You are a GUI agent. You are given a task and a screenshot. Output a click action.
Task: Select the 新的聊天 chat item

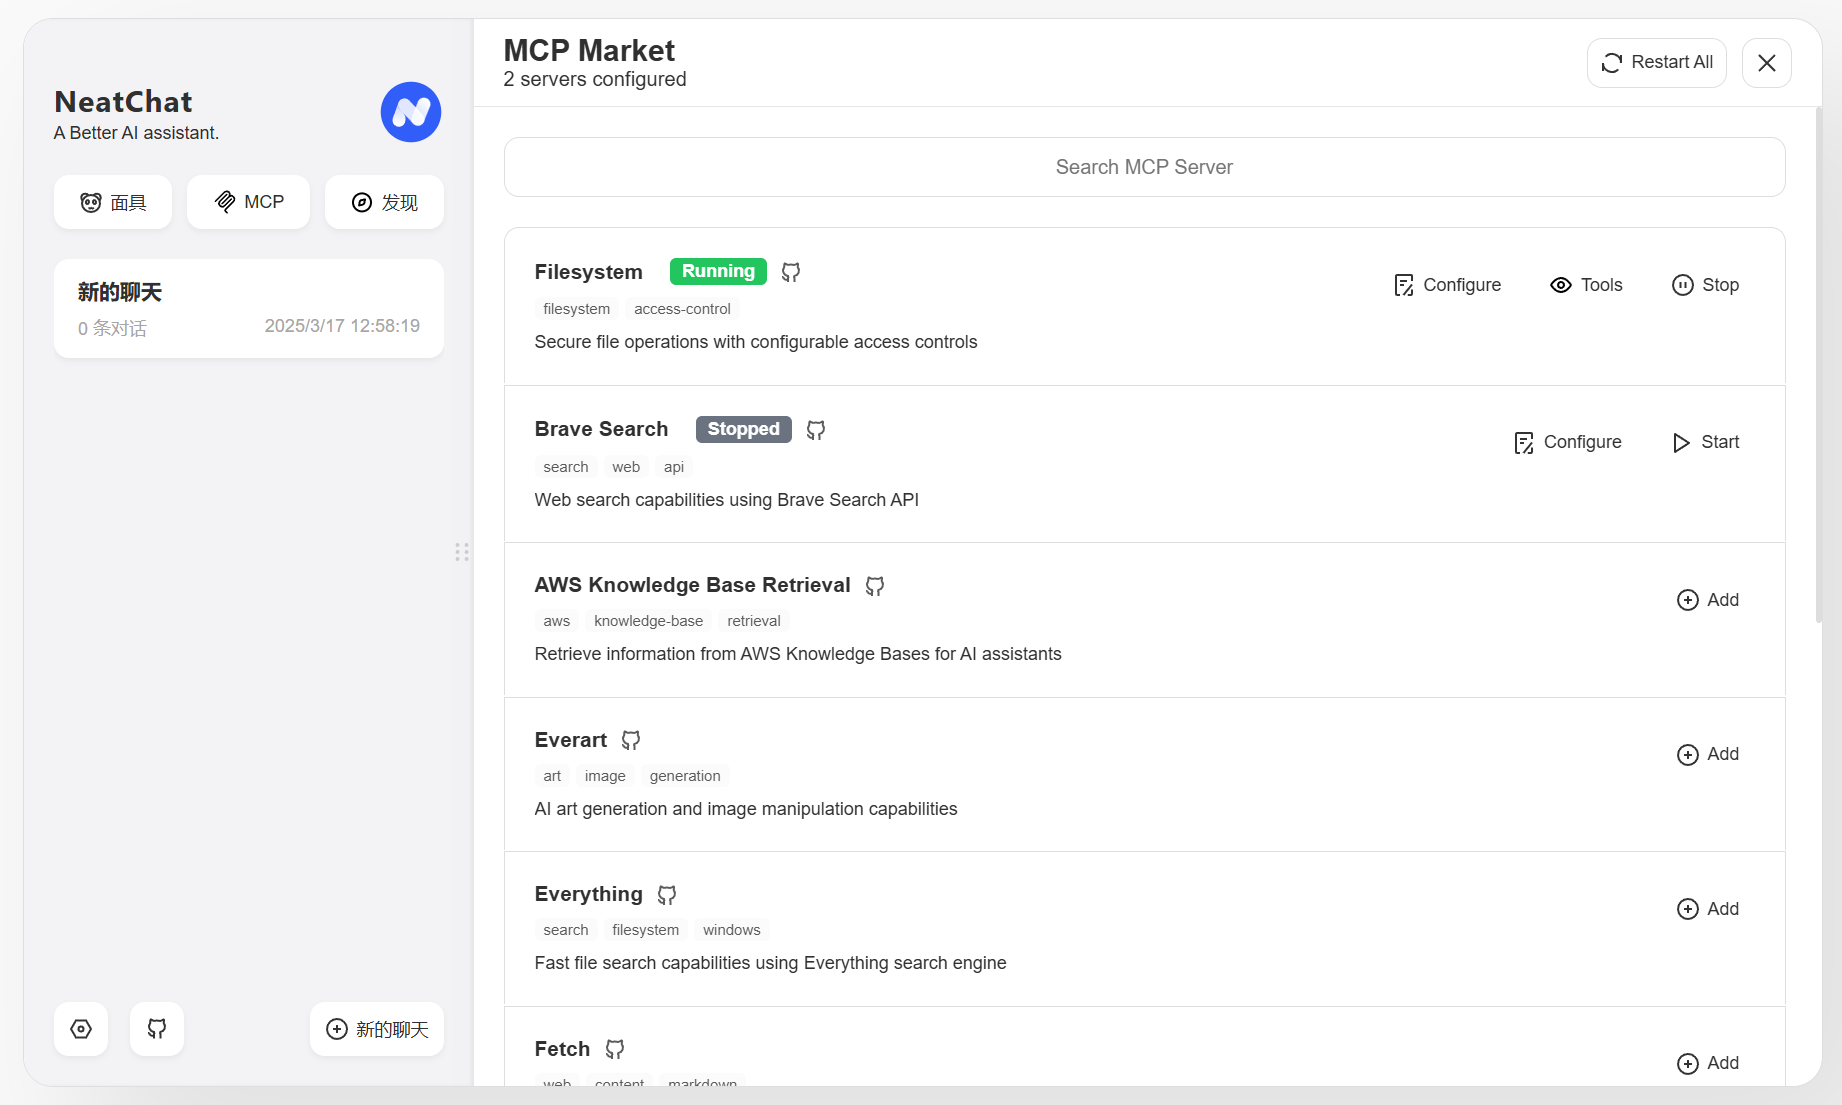[x=249, y=309]
